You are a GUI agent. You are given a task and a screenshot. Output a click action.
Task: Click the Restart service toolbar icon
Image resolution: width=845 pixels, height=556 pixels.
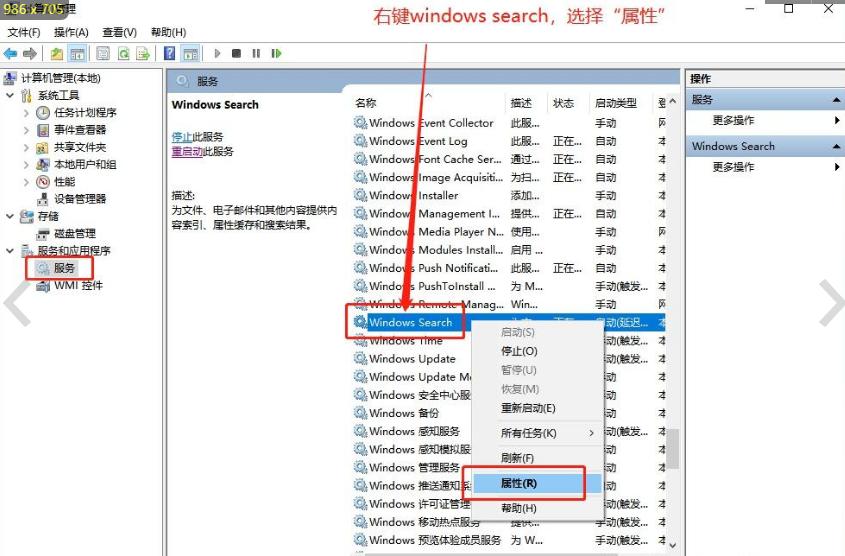click(276, 53)
